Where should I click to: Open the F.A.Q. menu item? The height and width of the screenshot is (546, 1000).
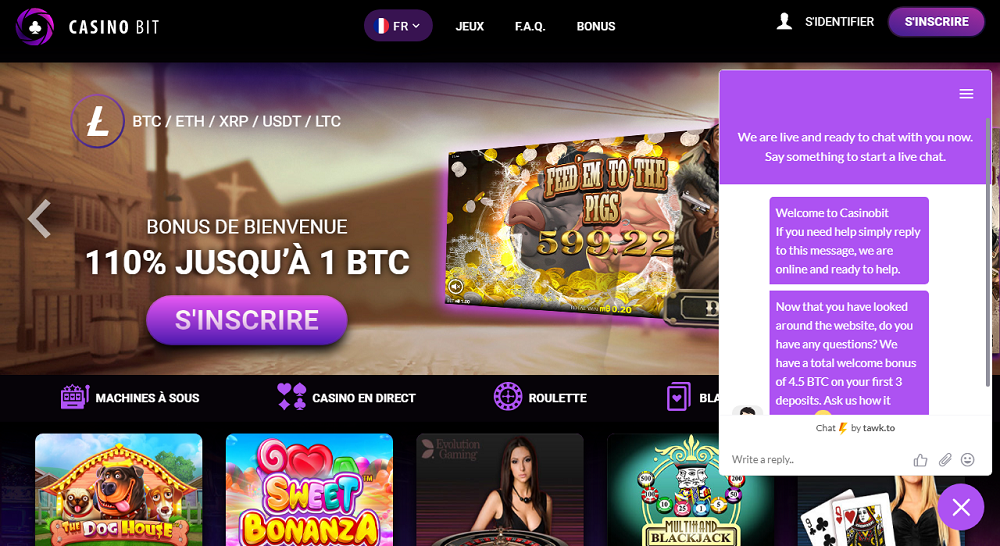click(x=530, y=26)
